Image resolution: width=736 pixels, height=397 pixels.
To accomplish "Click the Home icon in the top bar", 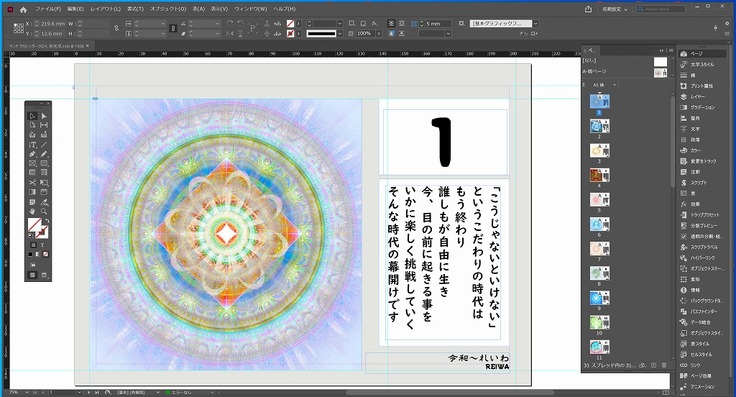I will pos(23,9).
